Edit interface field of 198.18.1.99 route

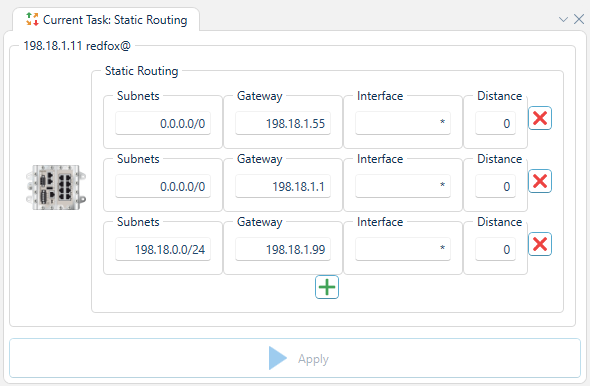[x=403, y=249]
